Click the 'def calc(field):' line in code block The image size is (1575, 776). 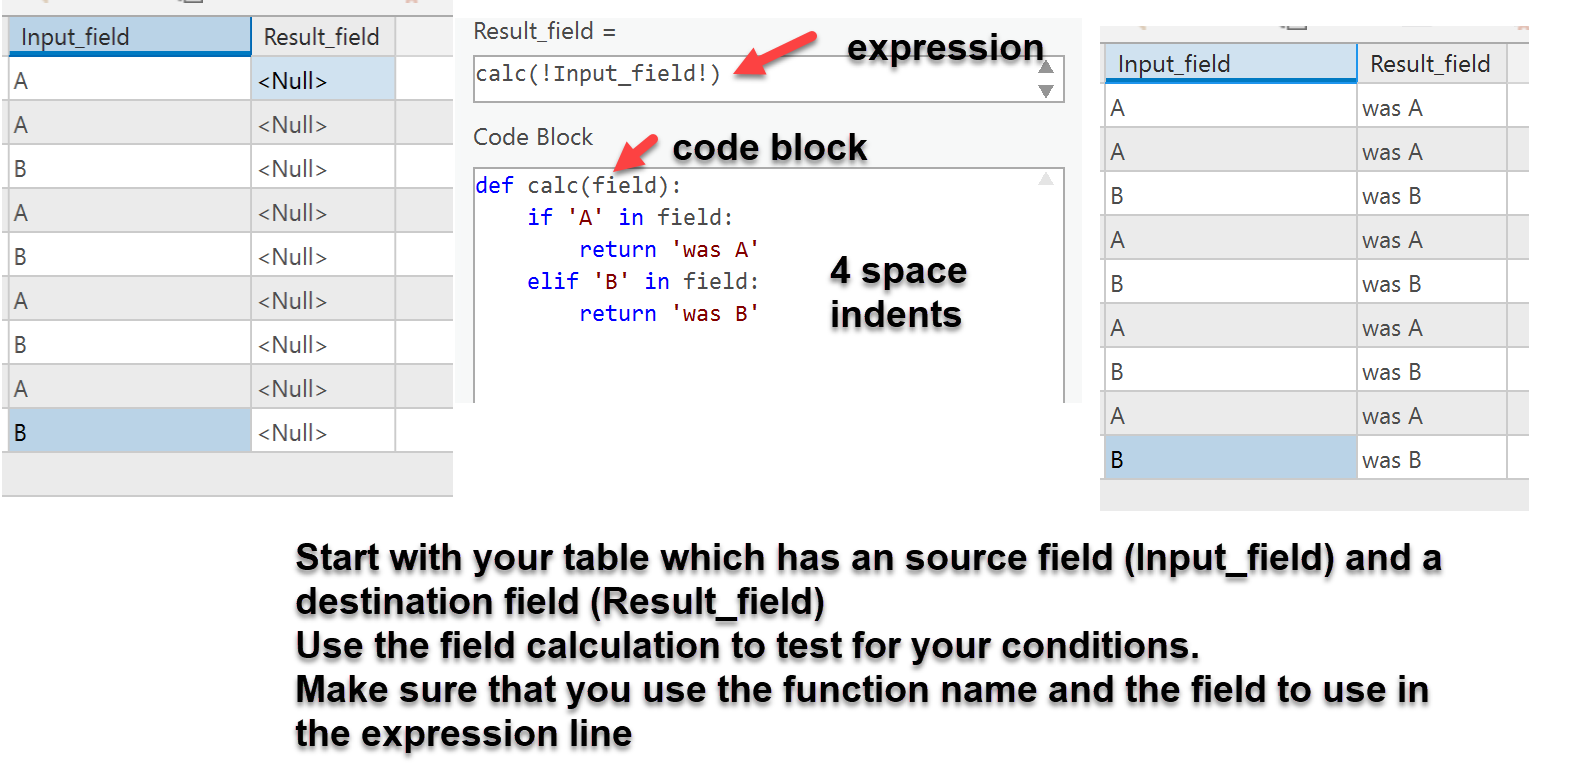578,186
